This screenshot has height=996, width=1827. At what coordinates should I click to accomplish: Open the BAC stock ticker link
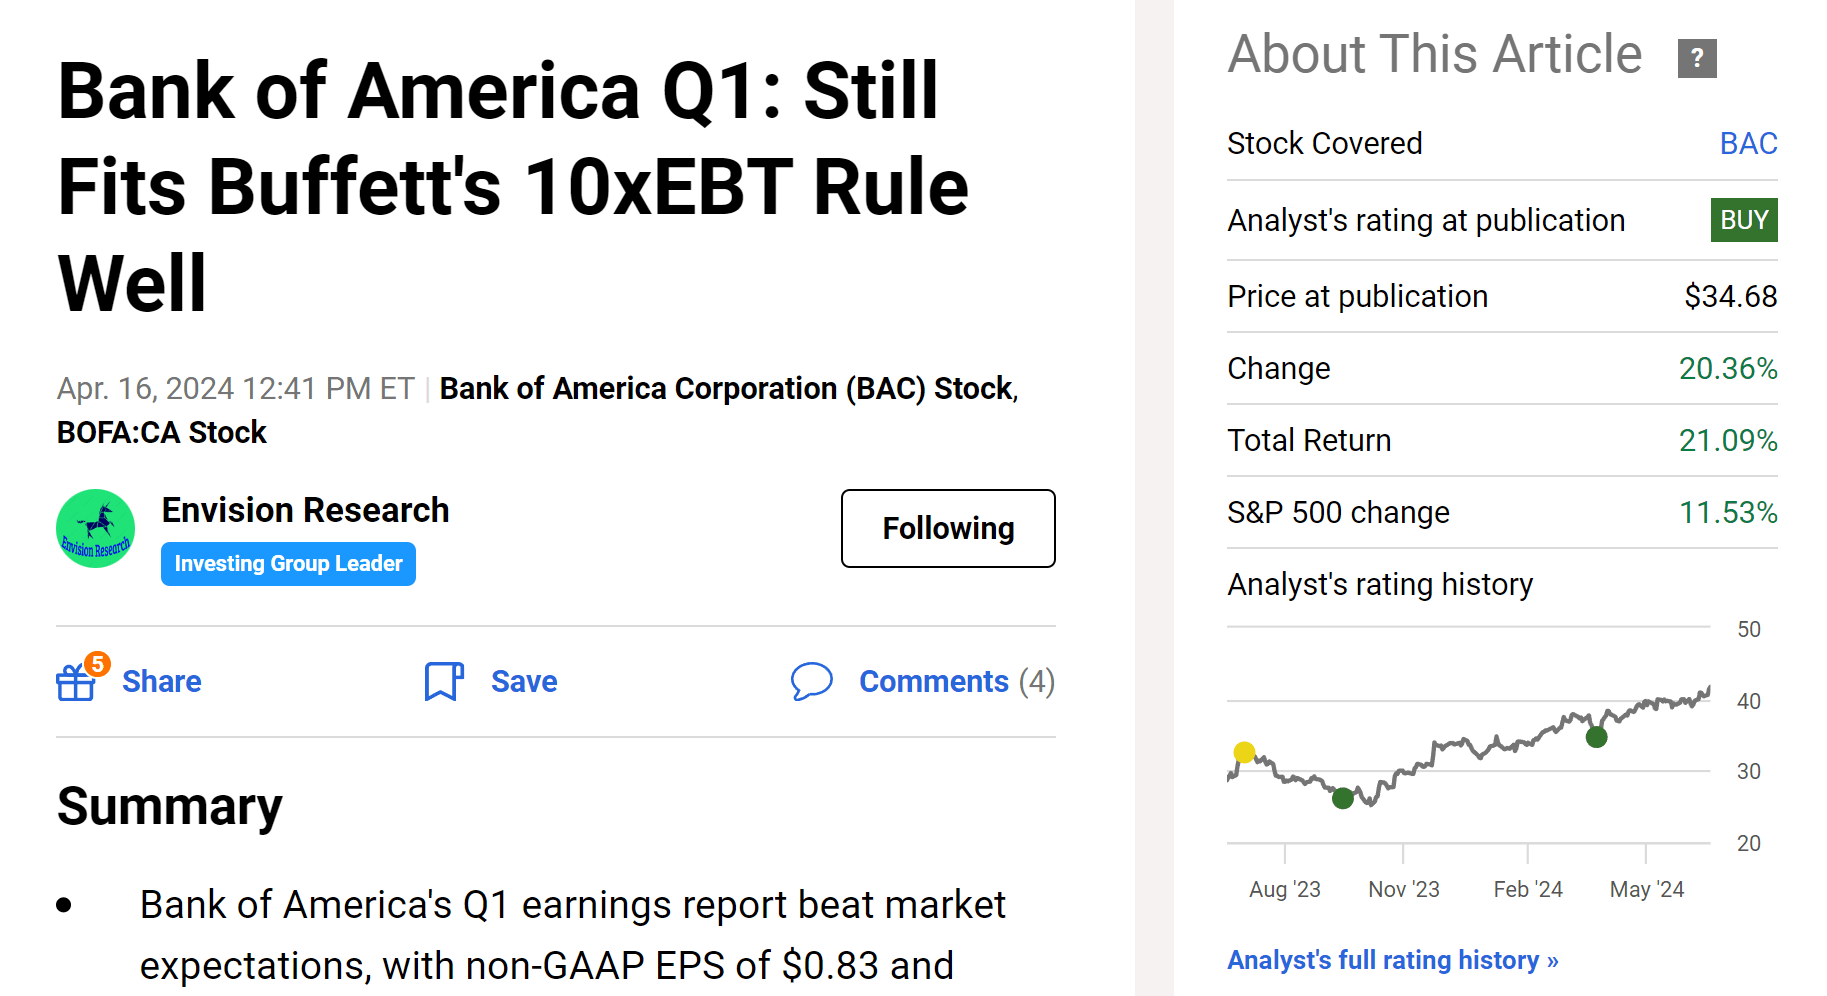coord(1748,144)
